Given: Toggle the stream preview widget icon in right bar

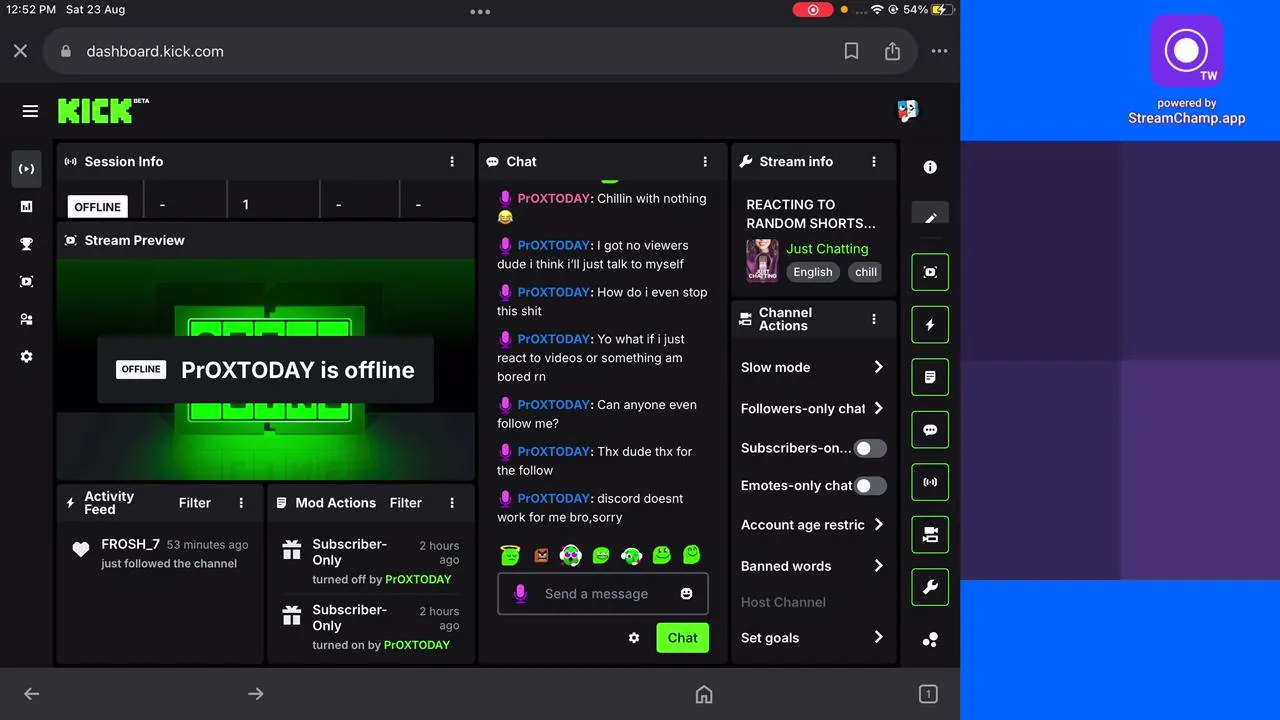Looking at the screenshot, I should tap(930, 272).
